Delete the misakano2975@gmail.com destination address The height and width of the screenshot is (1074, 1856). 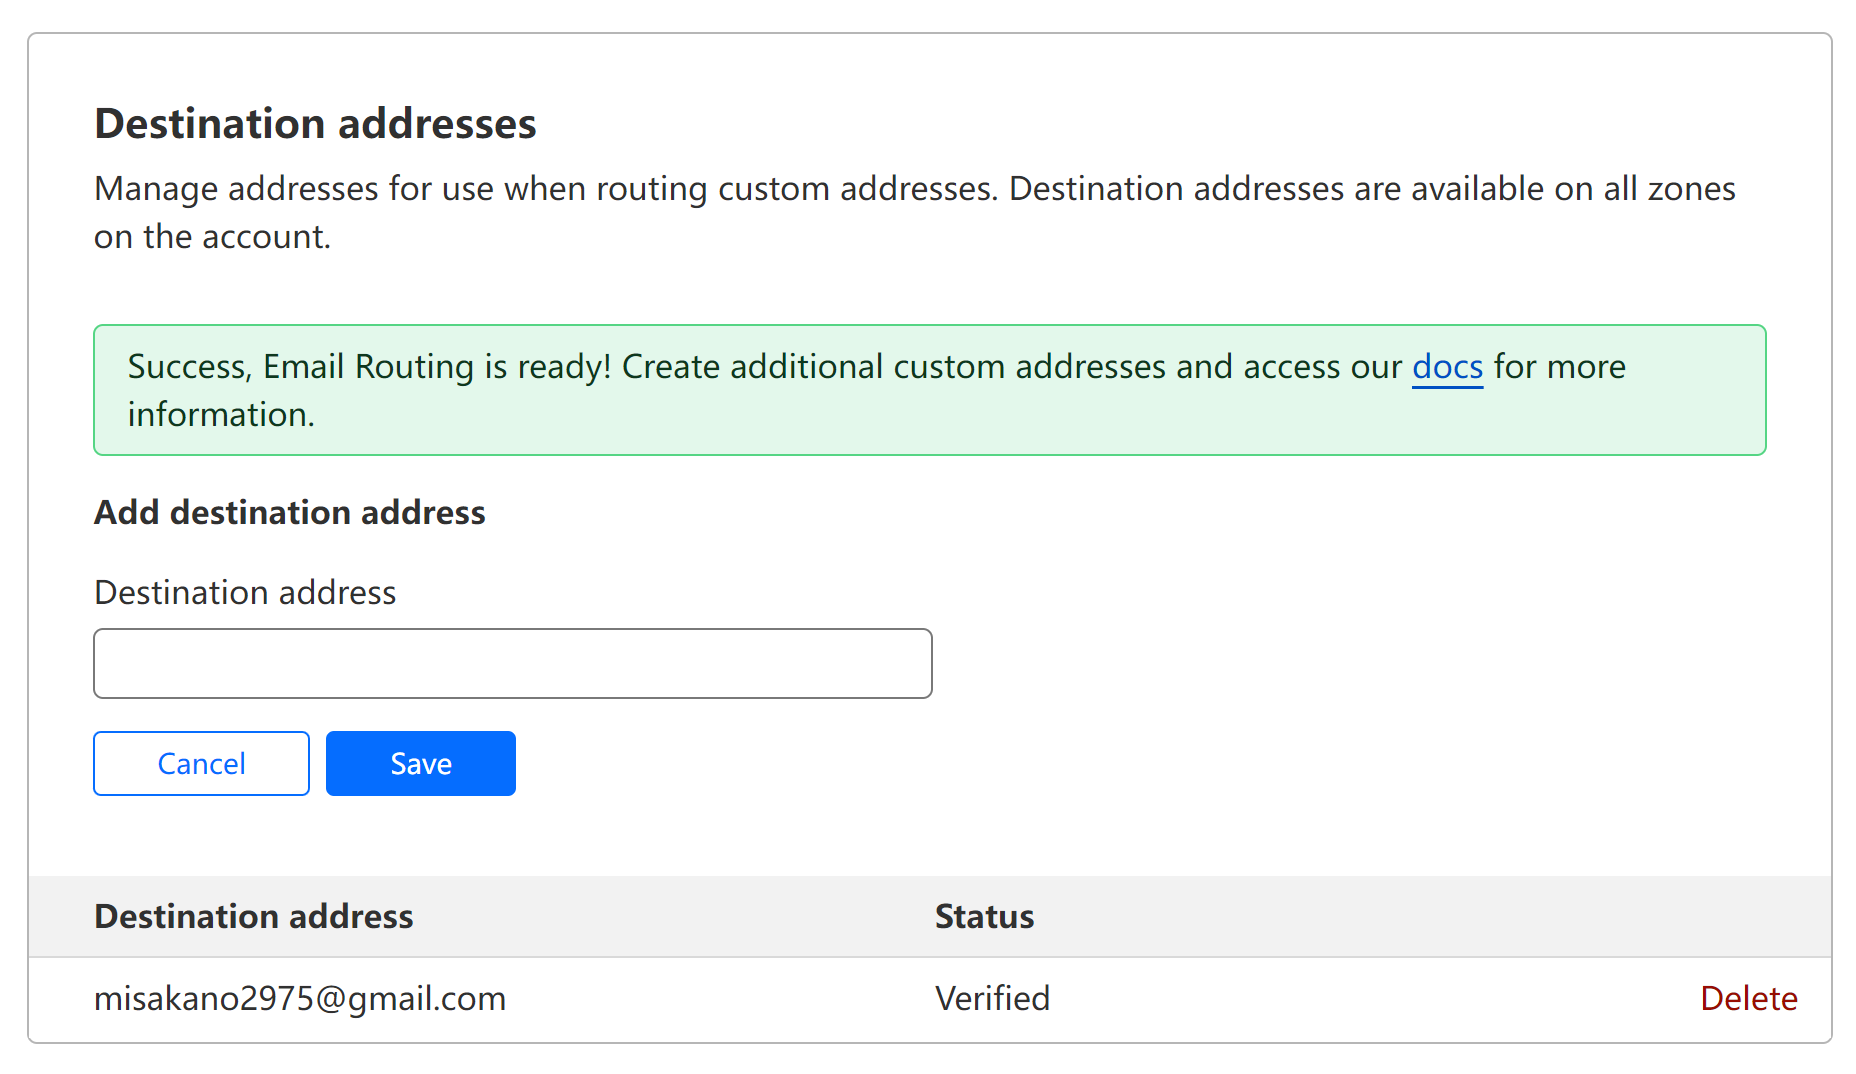[1748, 998]
